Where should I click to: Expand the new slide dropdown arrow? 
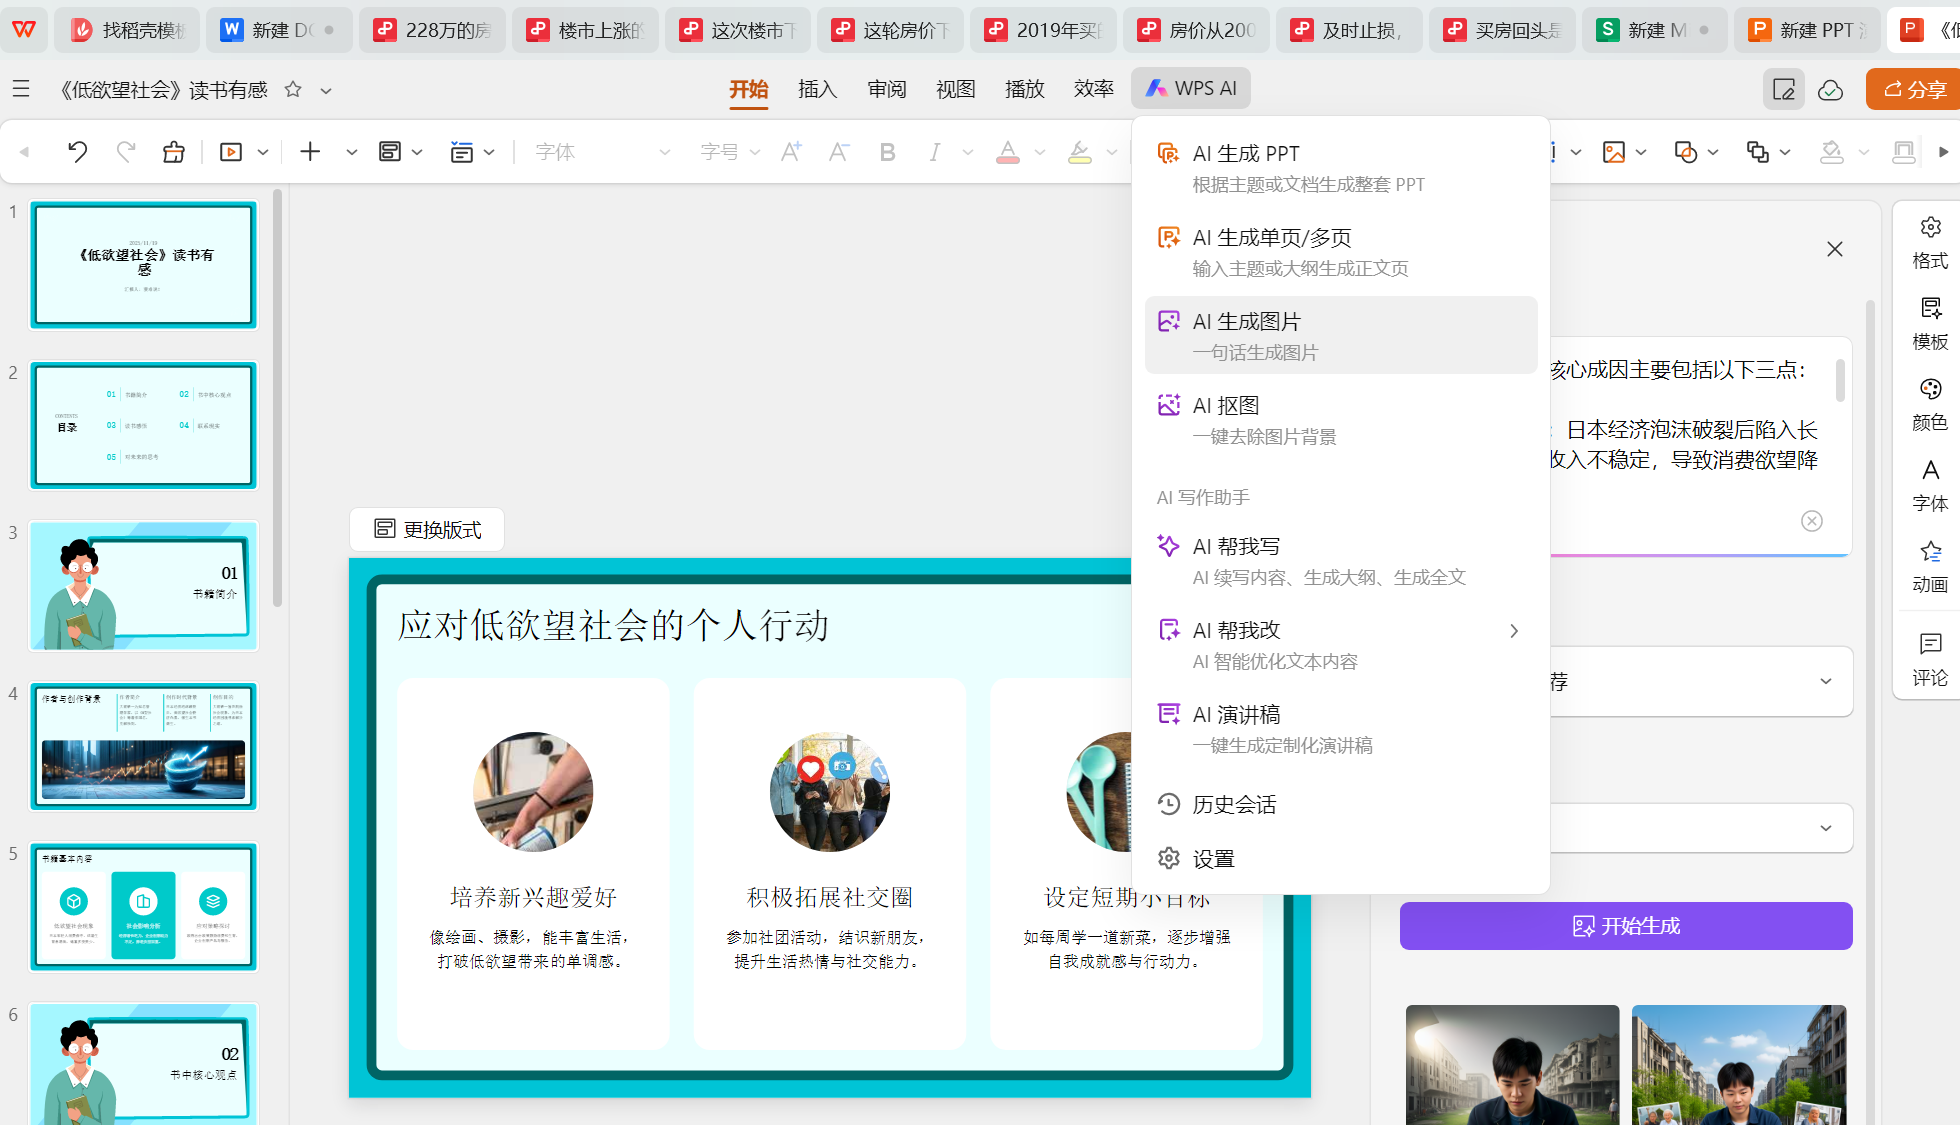pos(351,152)
